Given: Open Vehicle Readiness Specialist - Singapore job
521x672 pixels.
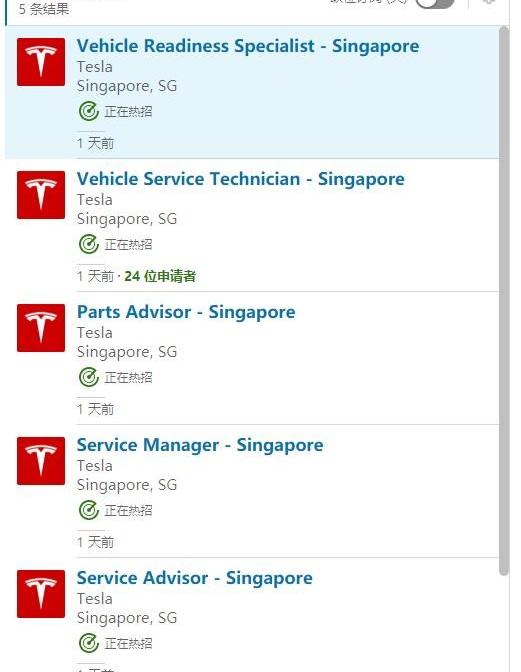Looking at the screenshot, I should pyautogui.click(x=248, y=46).
